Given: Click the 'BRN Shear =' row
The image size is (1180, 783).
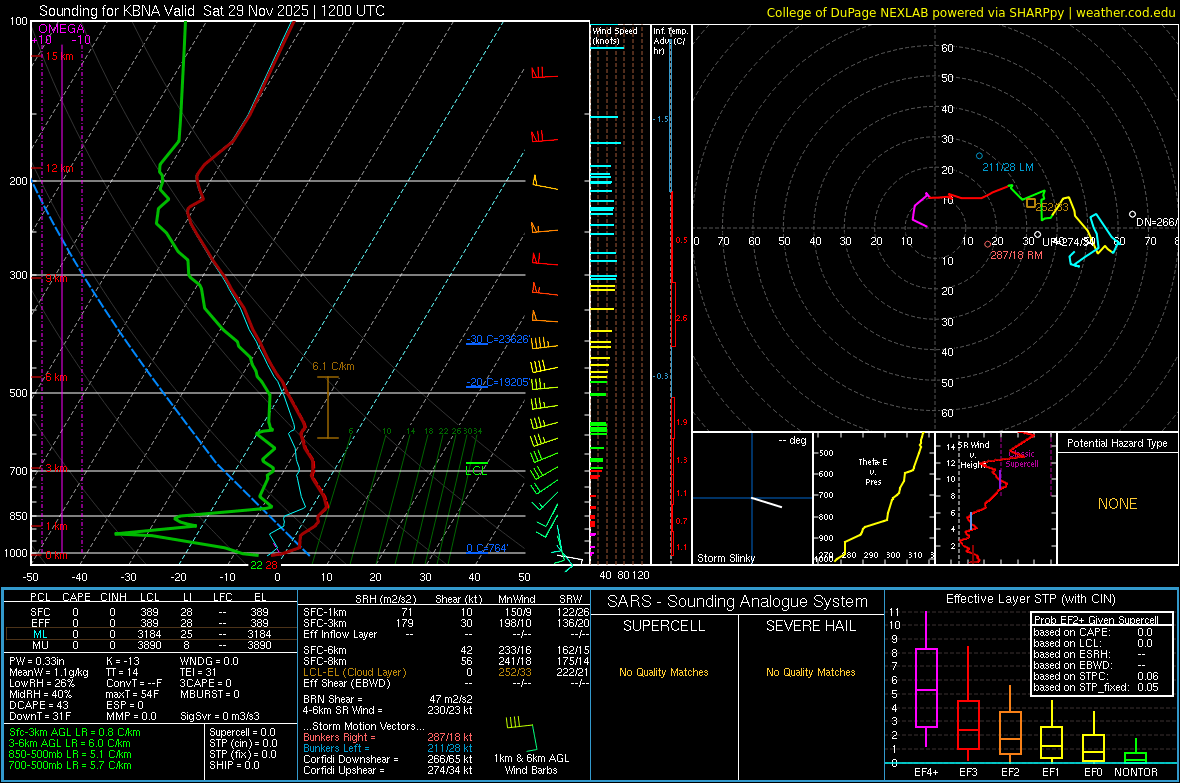Looking at the screenshot, I should 388,699.
